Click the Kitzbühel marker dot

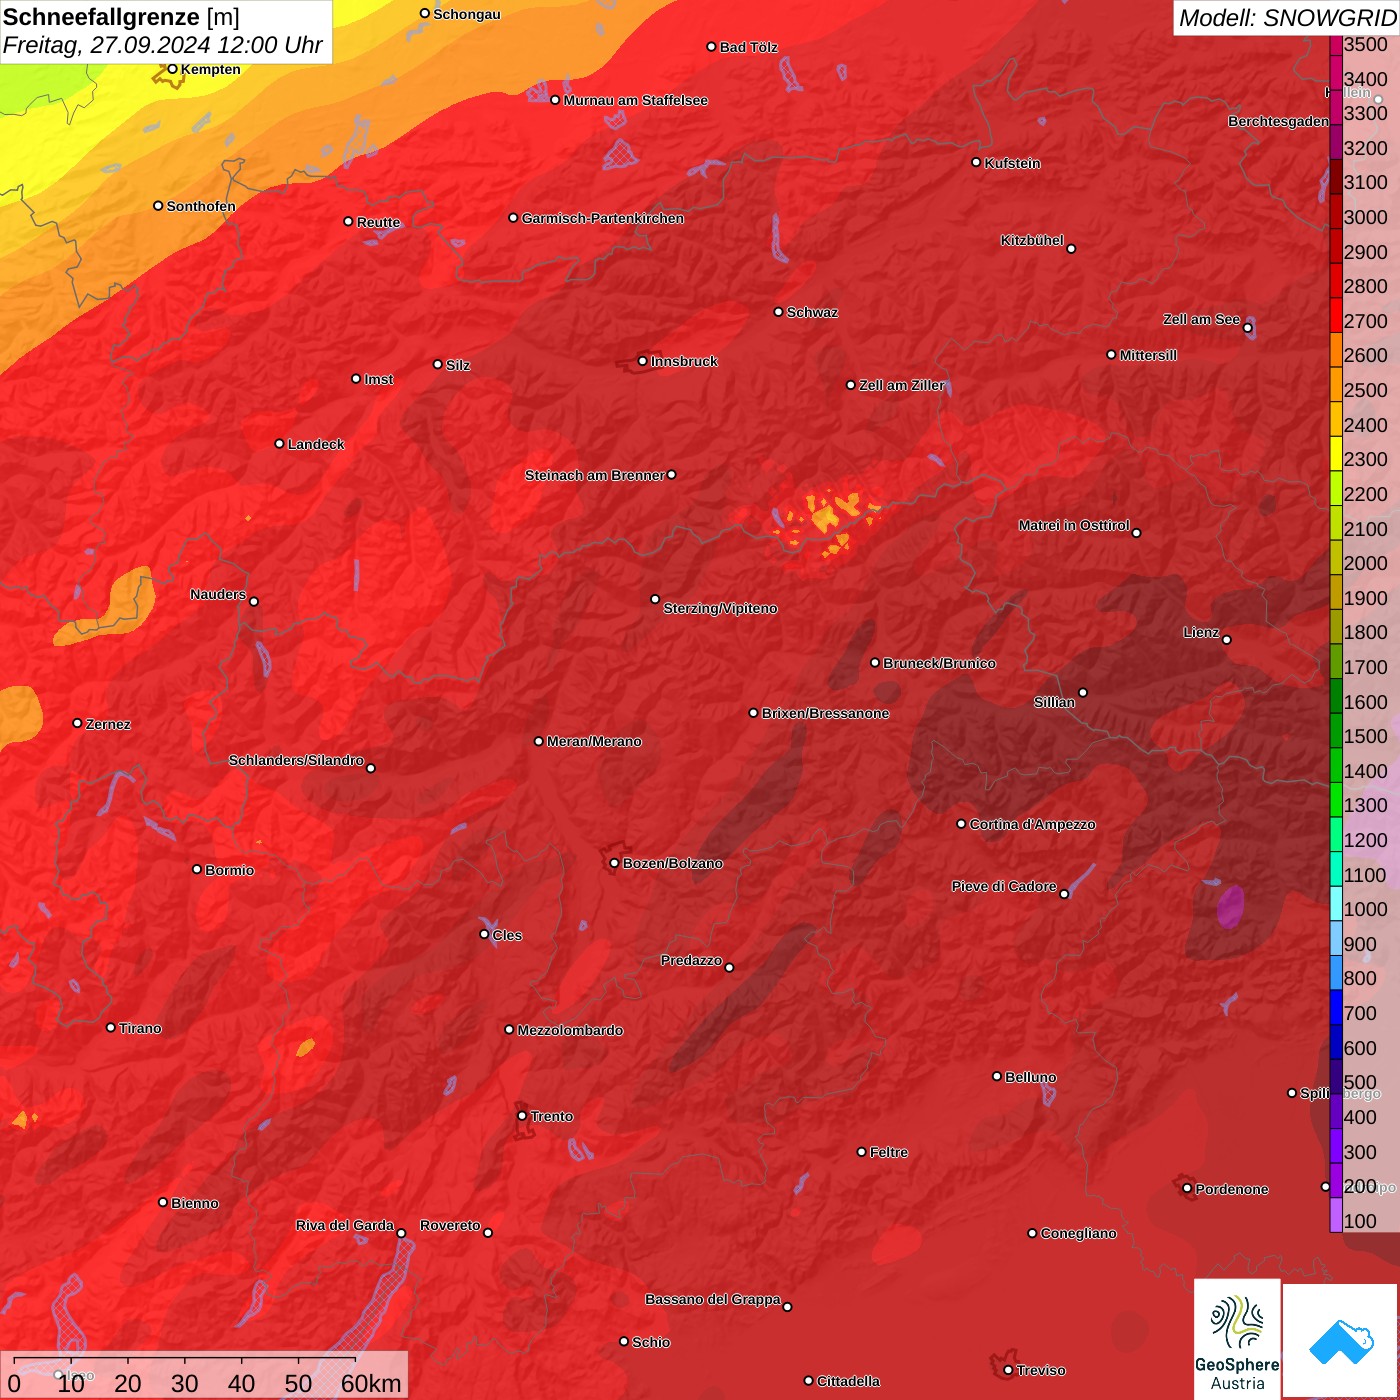(1071, 249)
